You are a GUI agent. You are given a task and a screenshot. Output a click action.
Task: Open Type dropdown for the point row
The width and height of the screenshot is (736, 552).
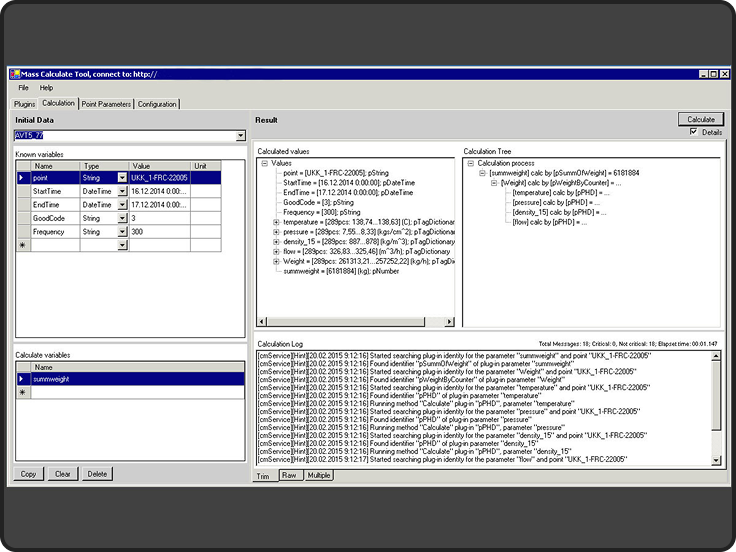coord(122,177)
